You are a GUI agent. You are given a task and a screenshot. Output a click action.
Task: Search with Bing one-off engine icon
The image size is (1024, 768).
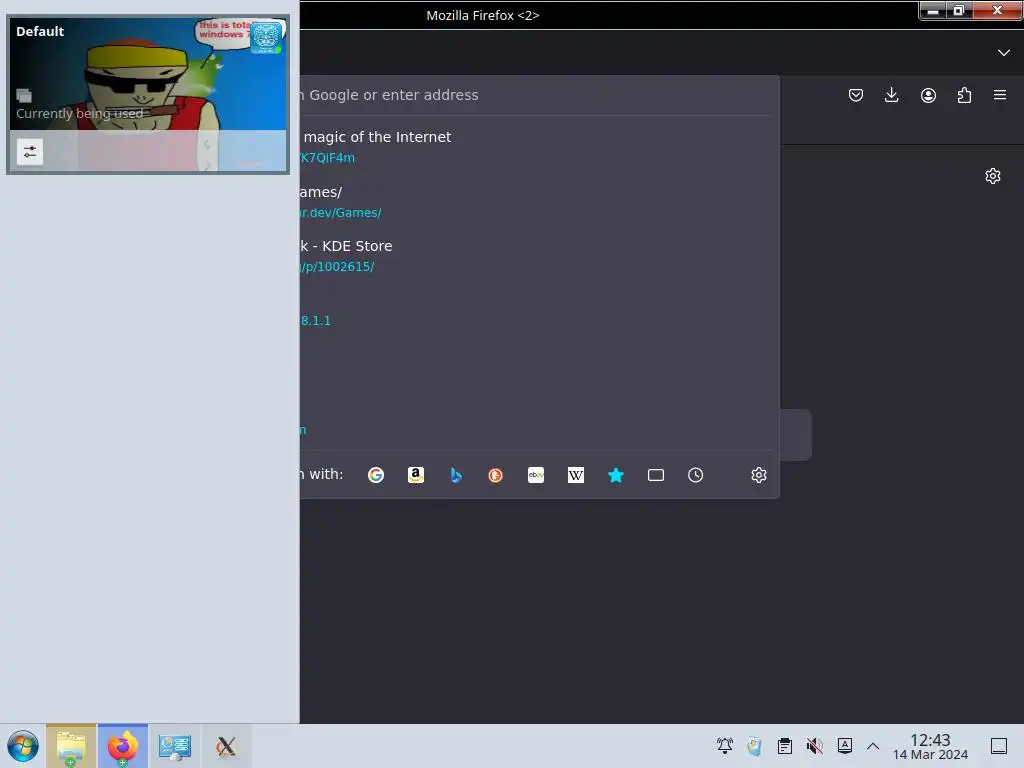coord(456,475)
